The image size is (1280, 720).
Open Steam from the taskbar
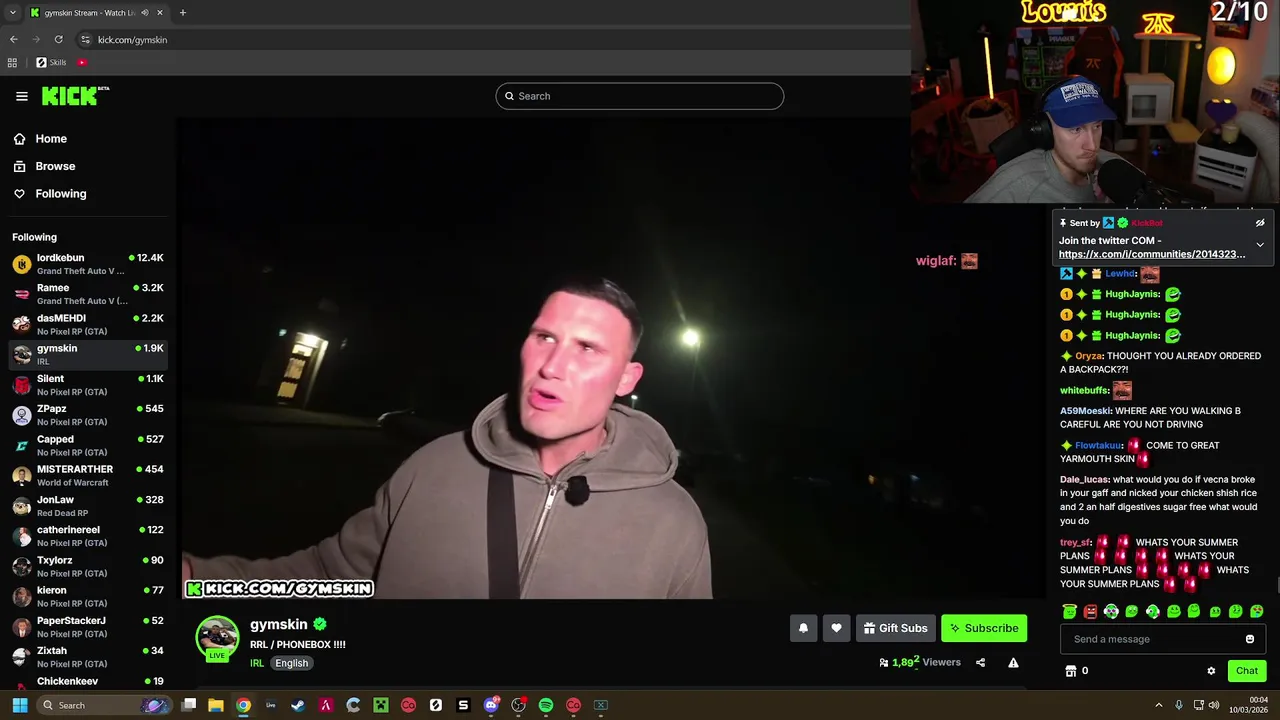pyautogui.click(x=298, y=705)
